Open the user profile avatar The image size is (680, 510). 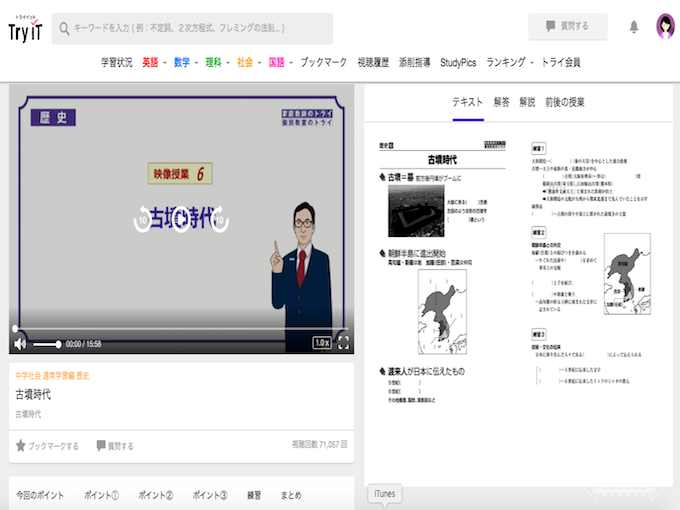coord(665,27)
